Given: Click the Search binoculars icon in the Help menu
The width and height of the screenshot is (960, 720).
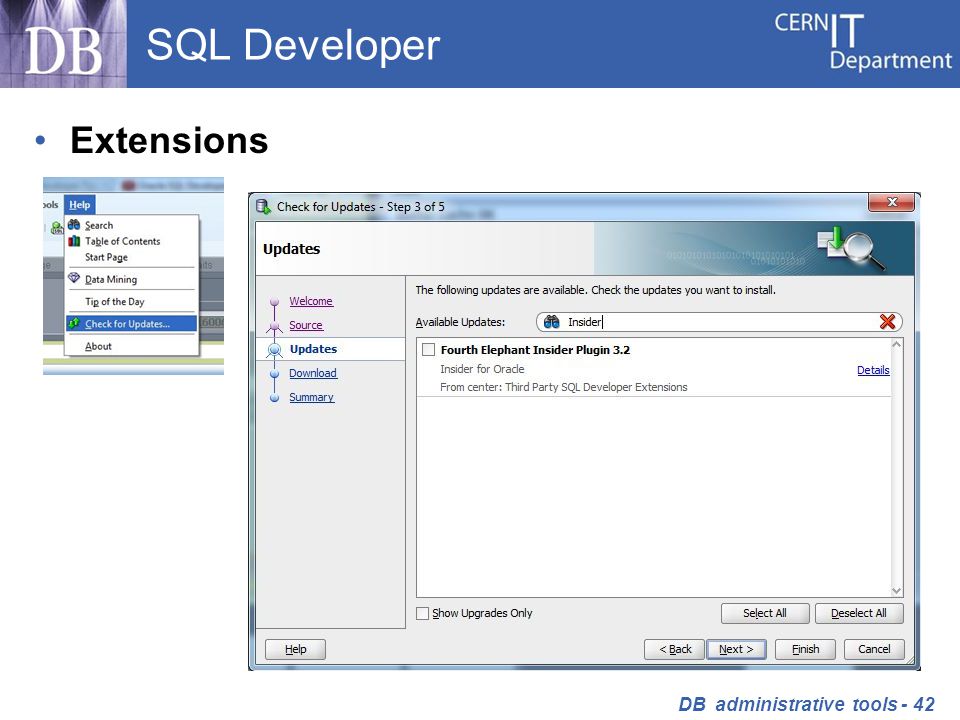Looking at the screenshot, I should (74, 225).
